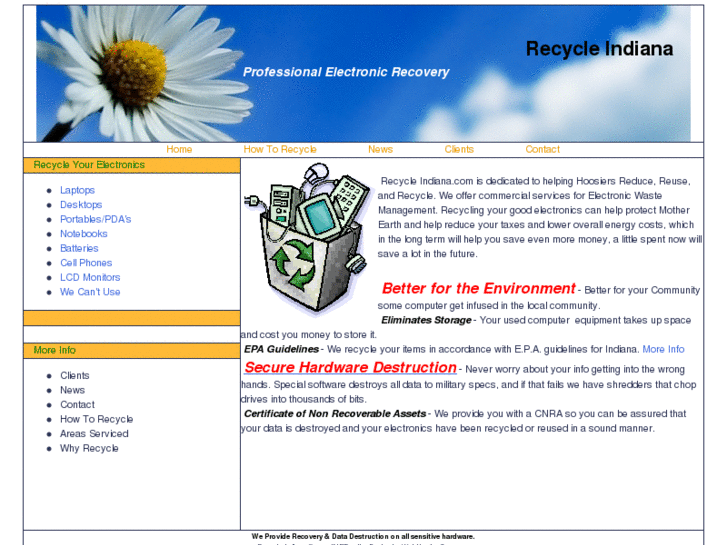Viewport: 727px width, 545px height.
Task: Click the Professional Electronic Recovery tagline
Action: [346, 72]
